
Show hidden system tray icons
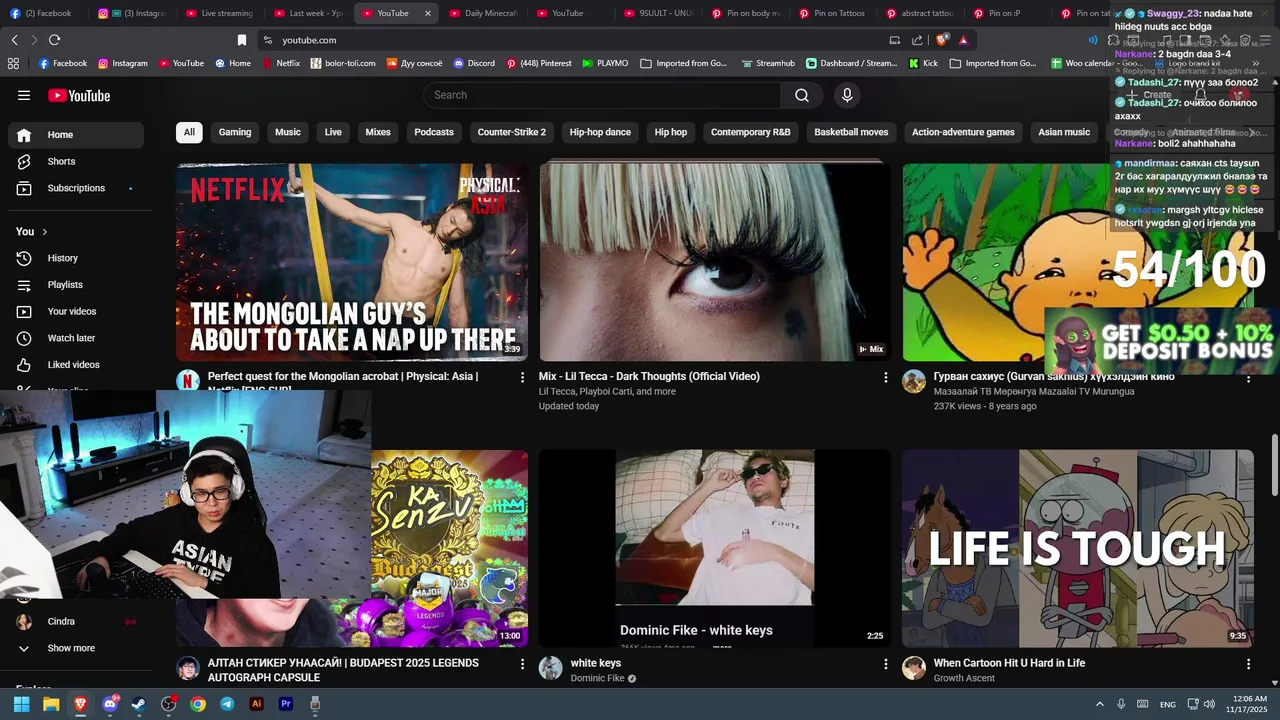[1100, 704]
